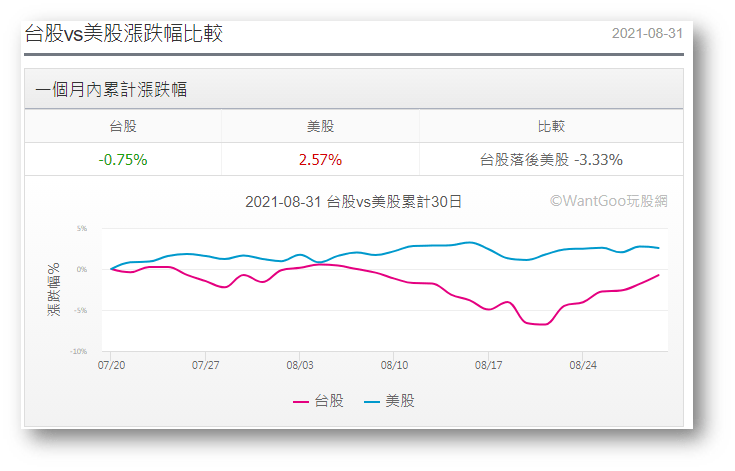Image resolution: width=735 pixels, height=471 pixels.
Task: Click the pink line marker in legend
Action: (300, 402)
